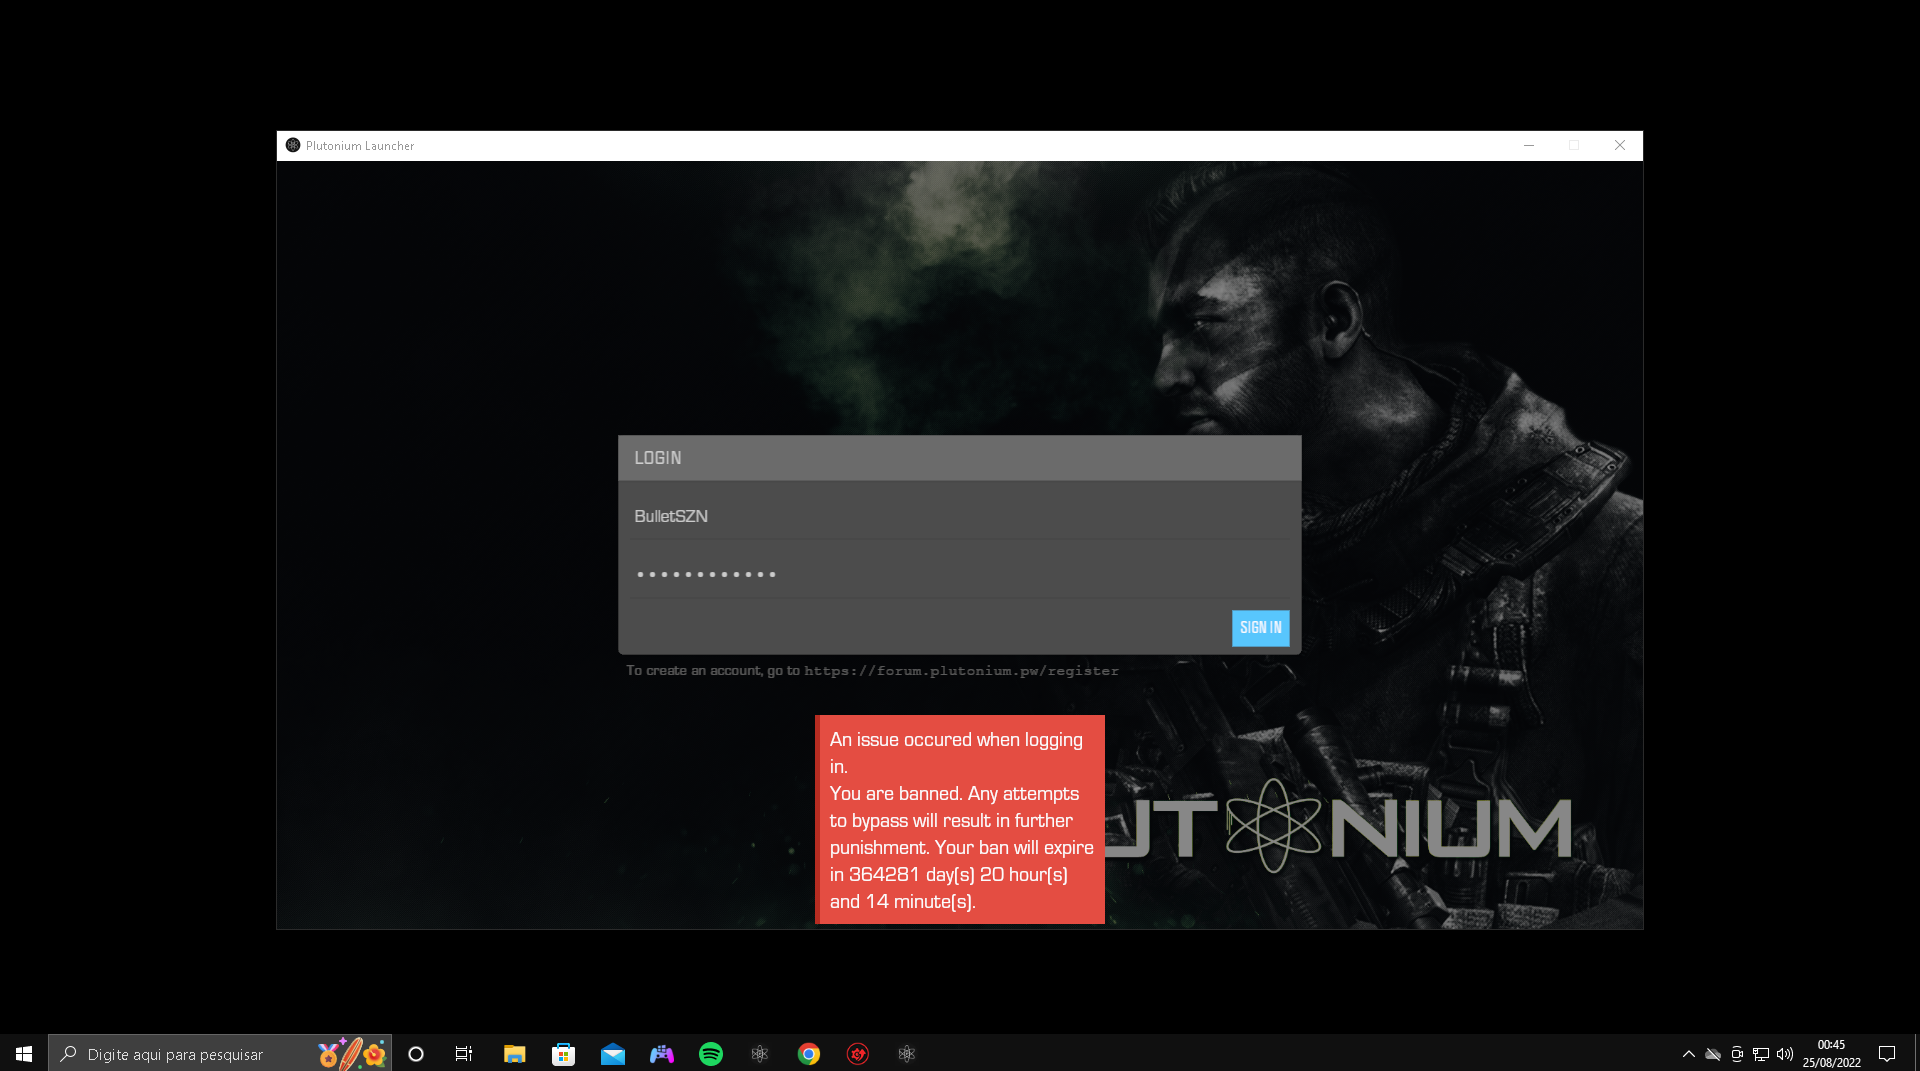The height and width of the screenshot is (1071, 1920).
Task: Open the search highlights doodle icon
Action: tap(352, 1054)
